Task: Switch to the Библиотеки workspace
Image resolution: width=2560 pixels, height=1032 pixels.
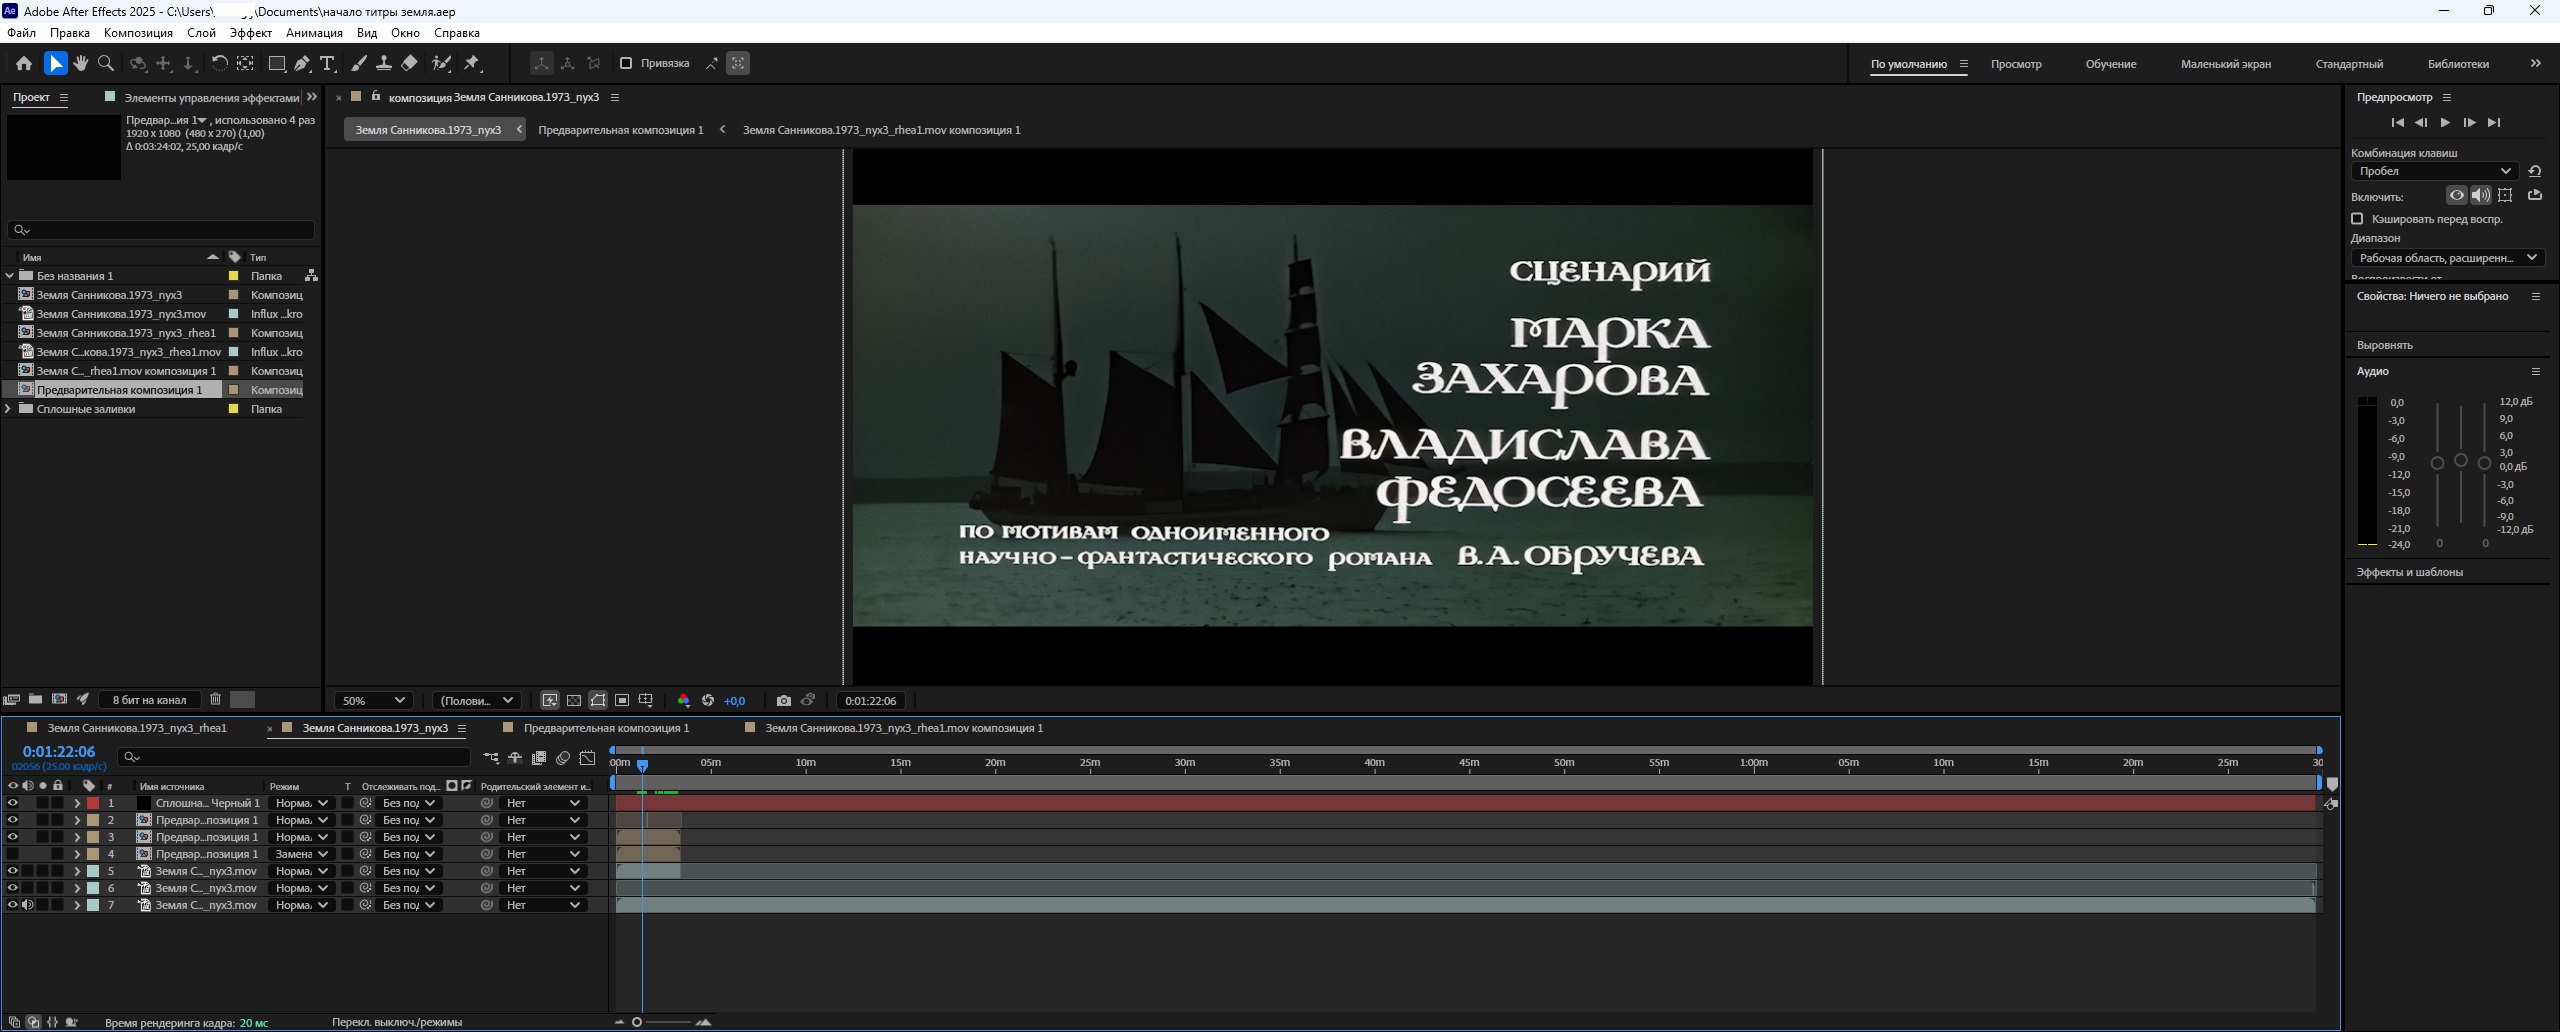Action: (2457, 64)
